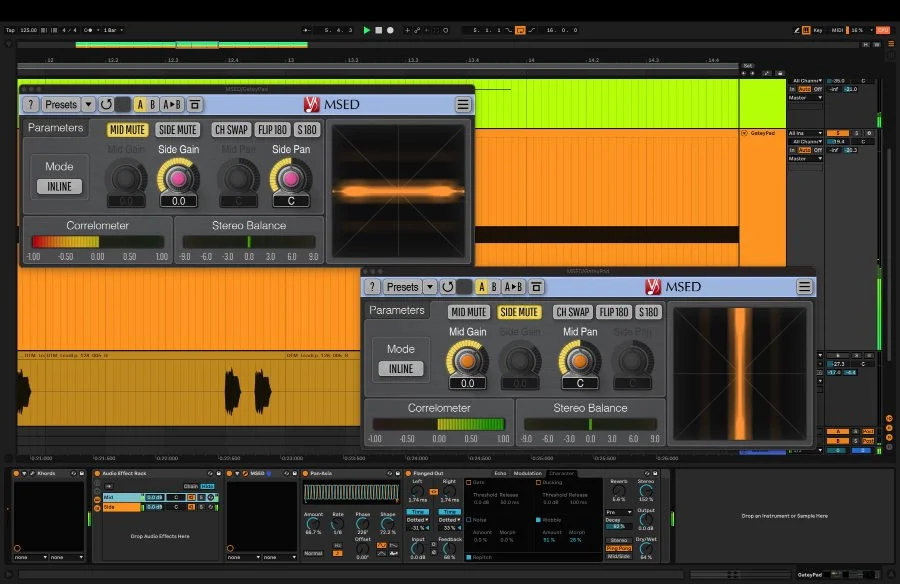This screenshot has width=900, height=584.
Task: Disable SIDE MUTE in the lower MSED
Action: coord(519,312)
